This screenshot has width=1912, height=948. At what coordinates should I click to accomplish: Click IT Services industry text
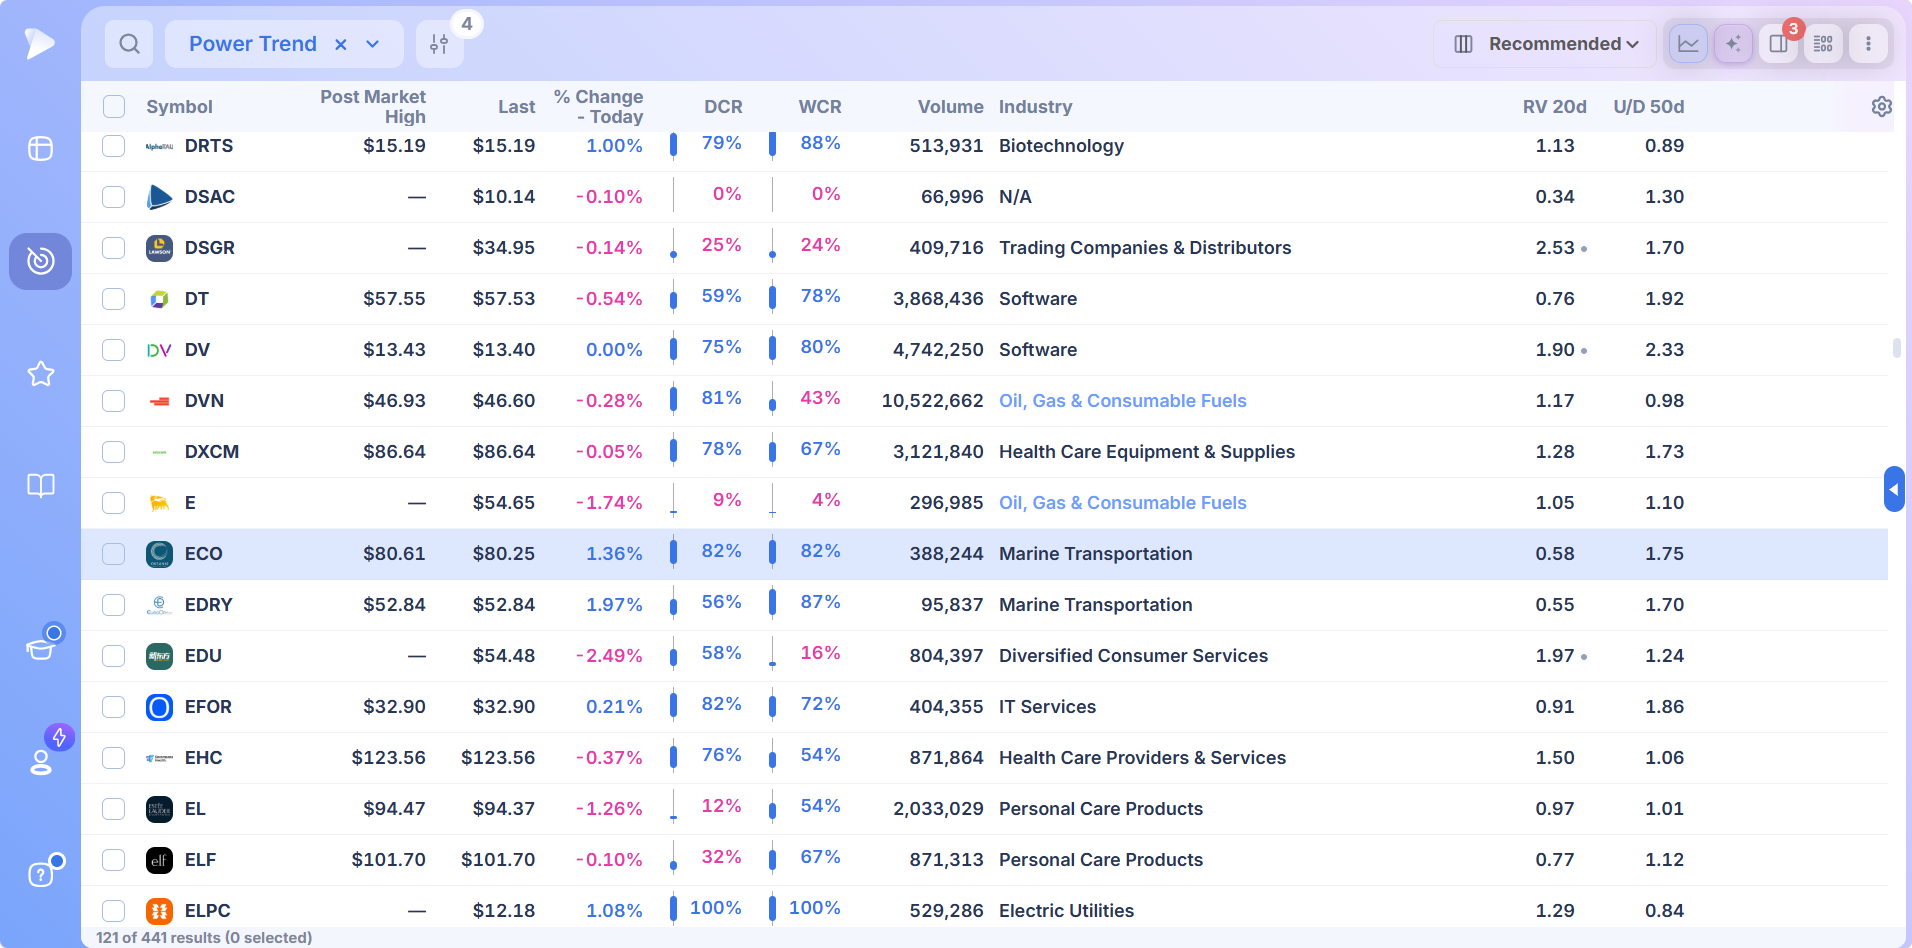click(1047, 707)
